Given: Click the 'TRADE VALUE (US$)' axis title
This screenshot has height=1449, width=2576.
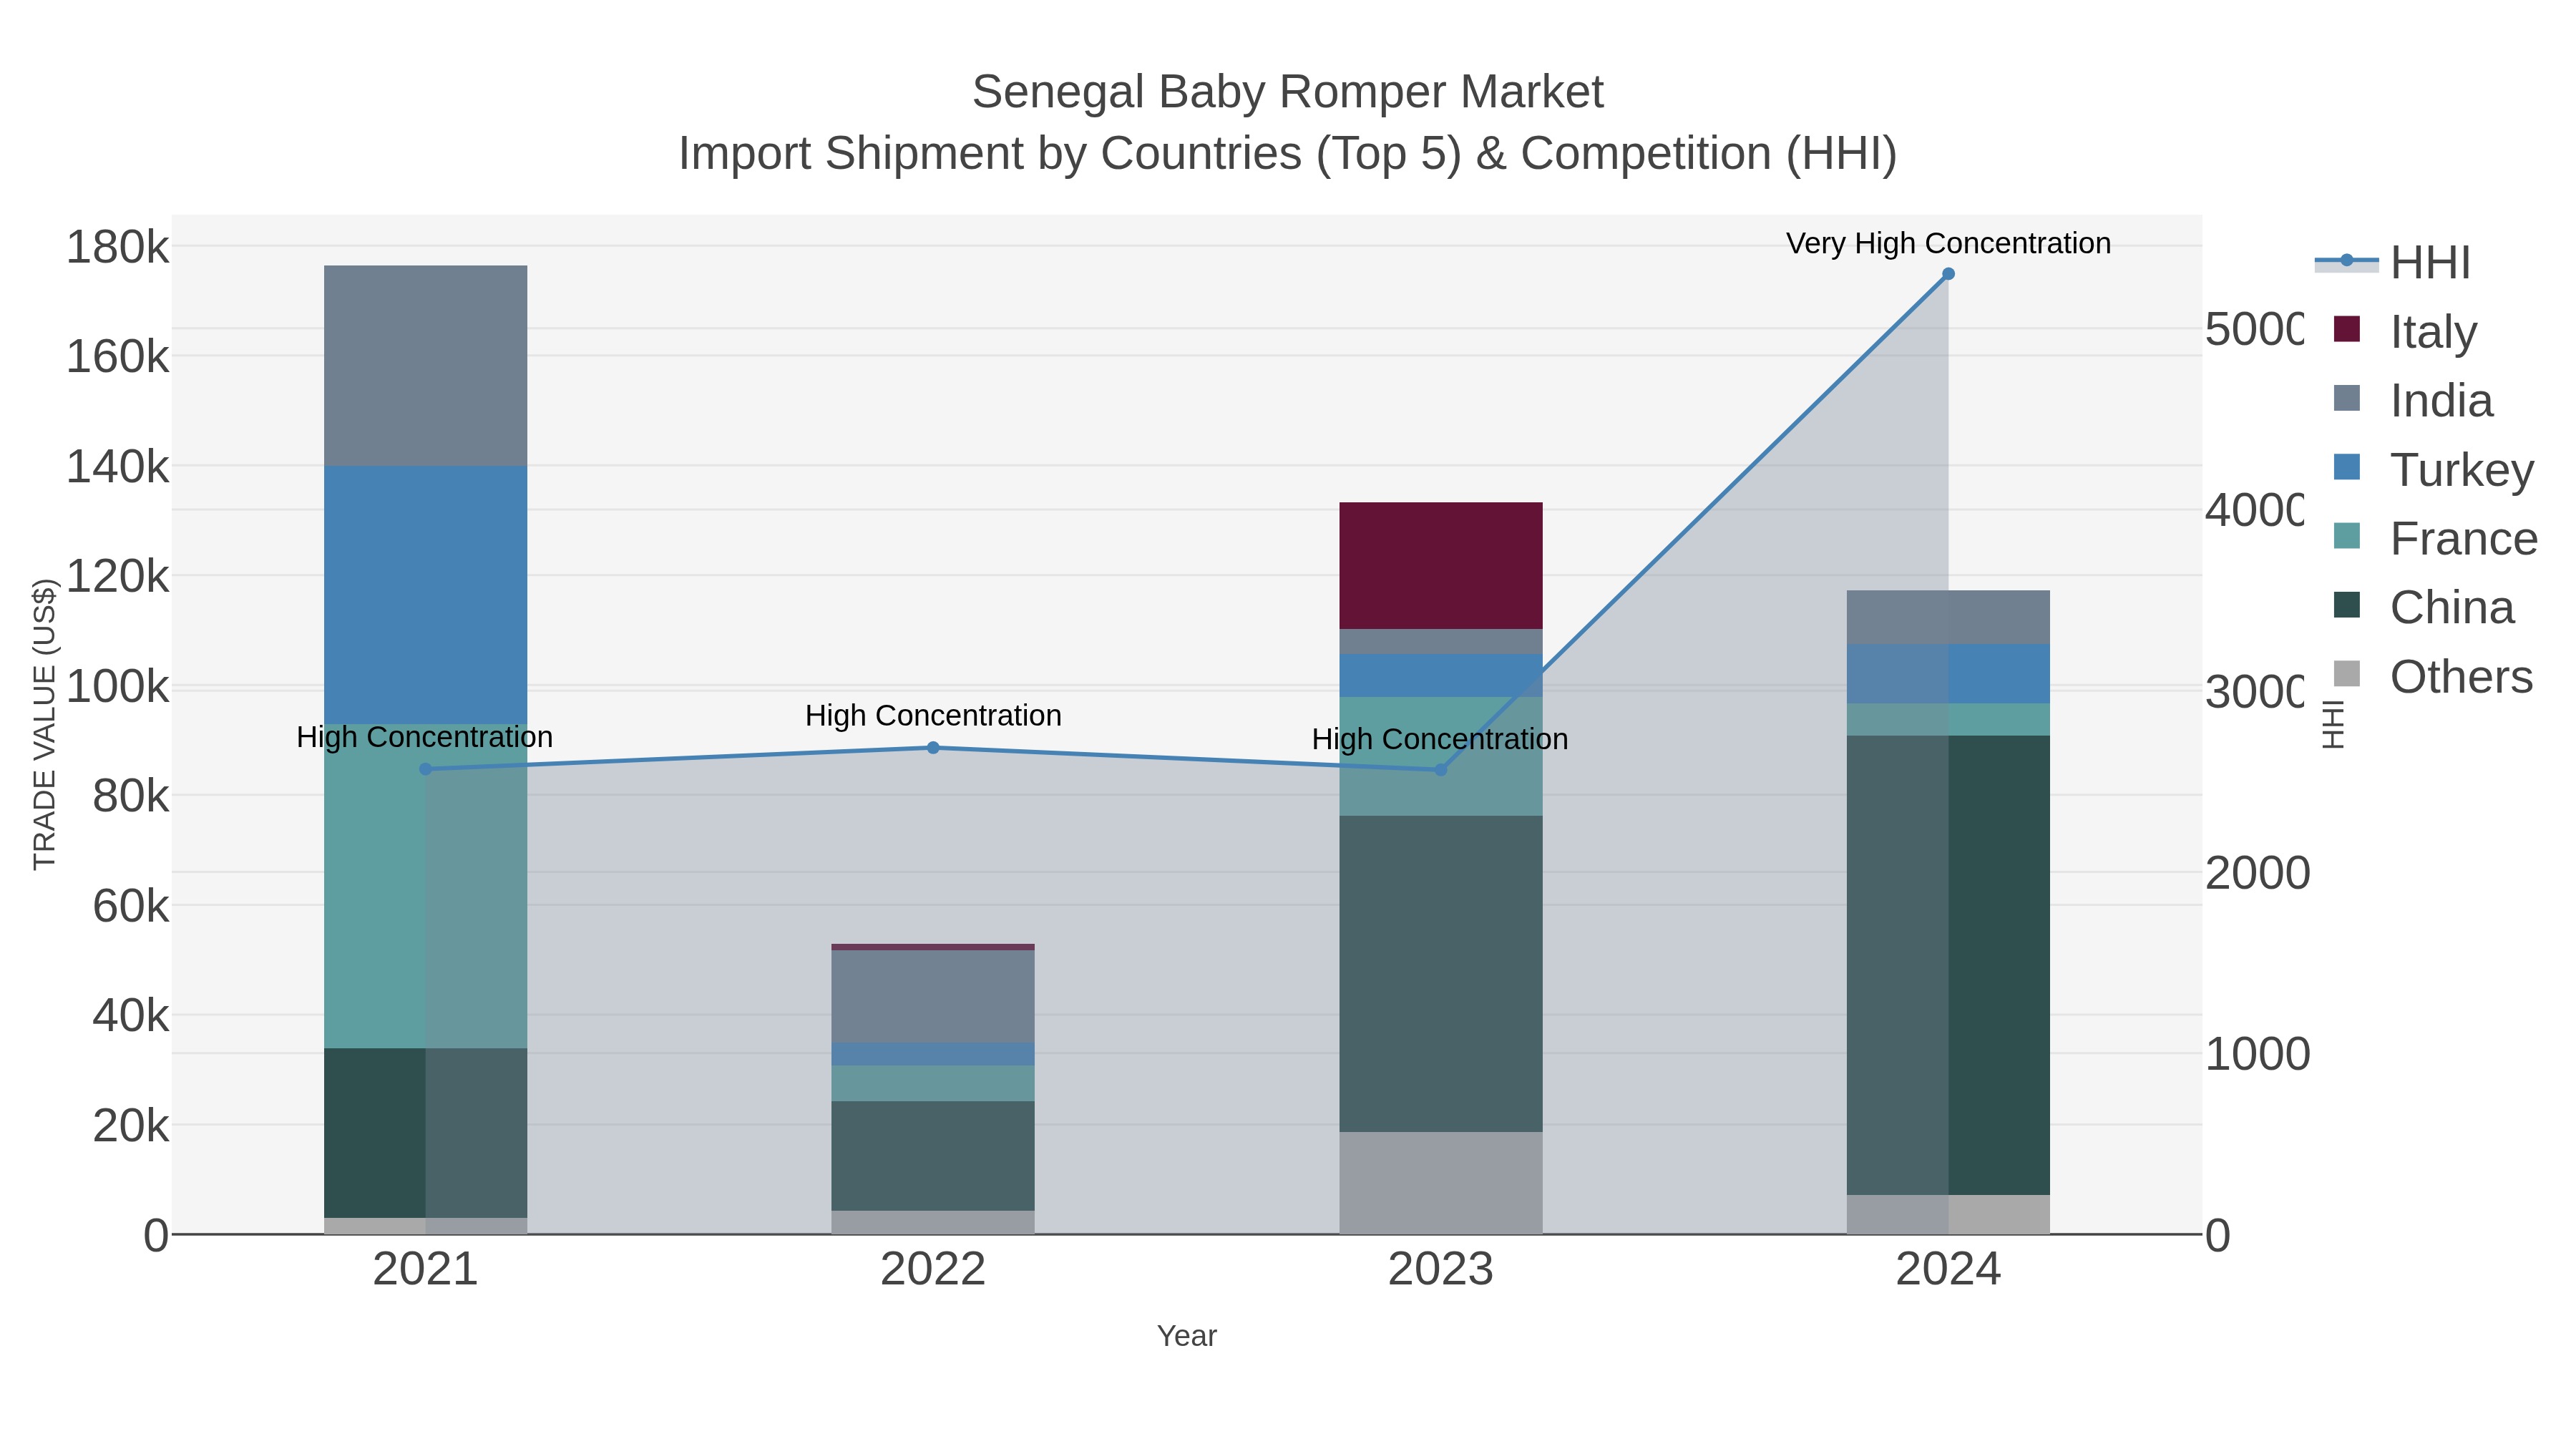Looking at the screenshot, I should (x=45, y=724).
